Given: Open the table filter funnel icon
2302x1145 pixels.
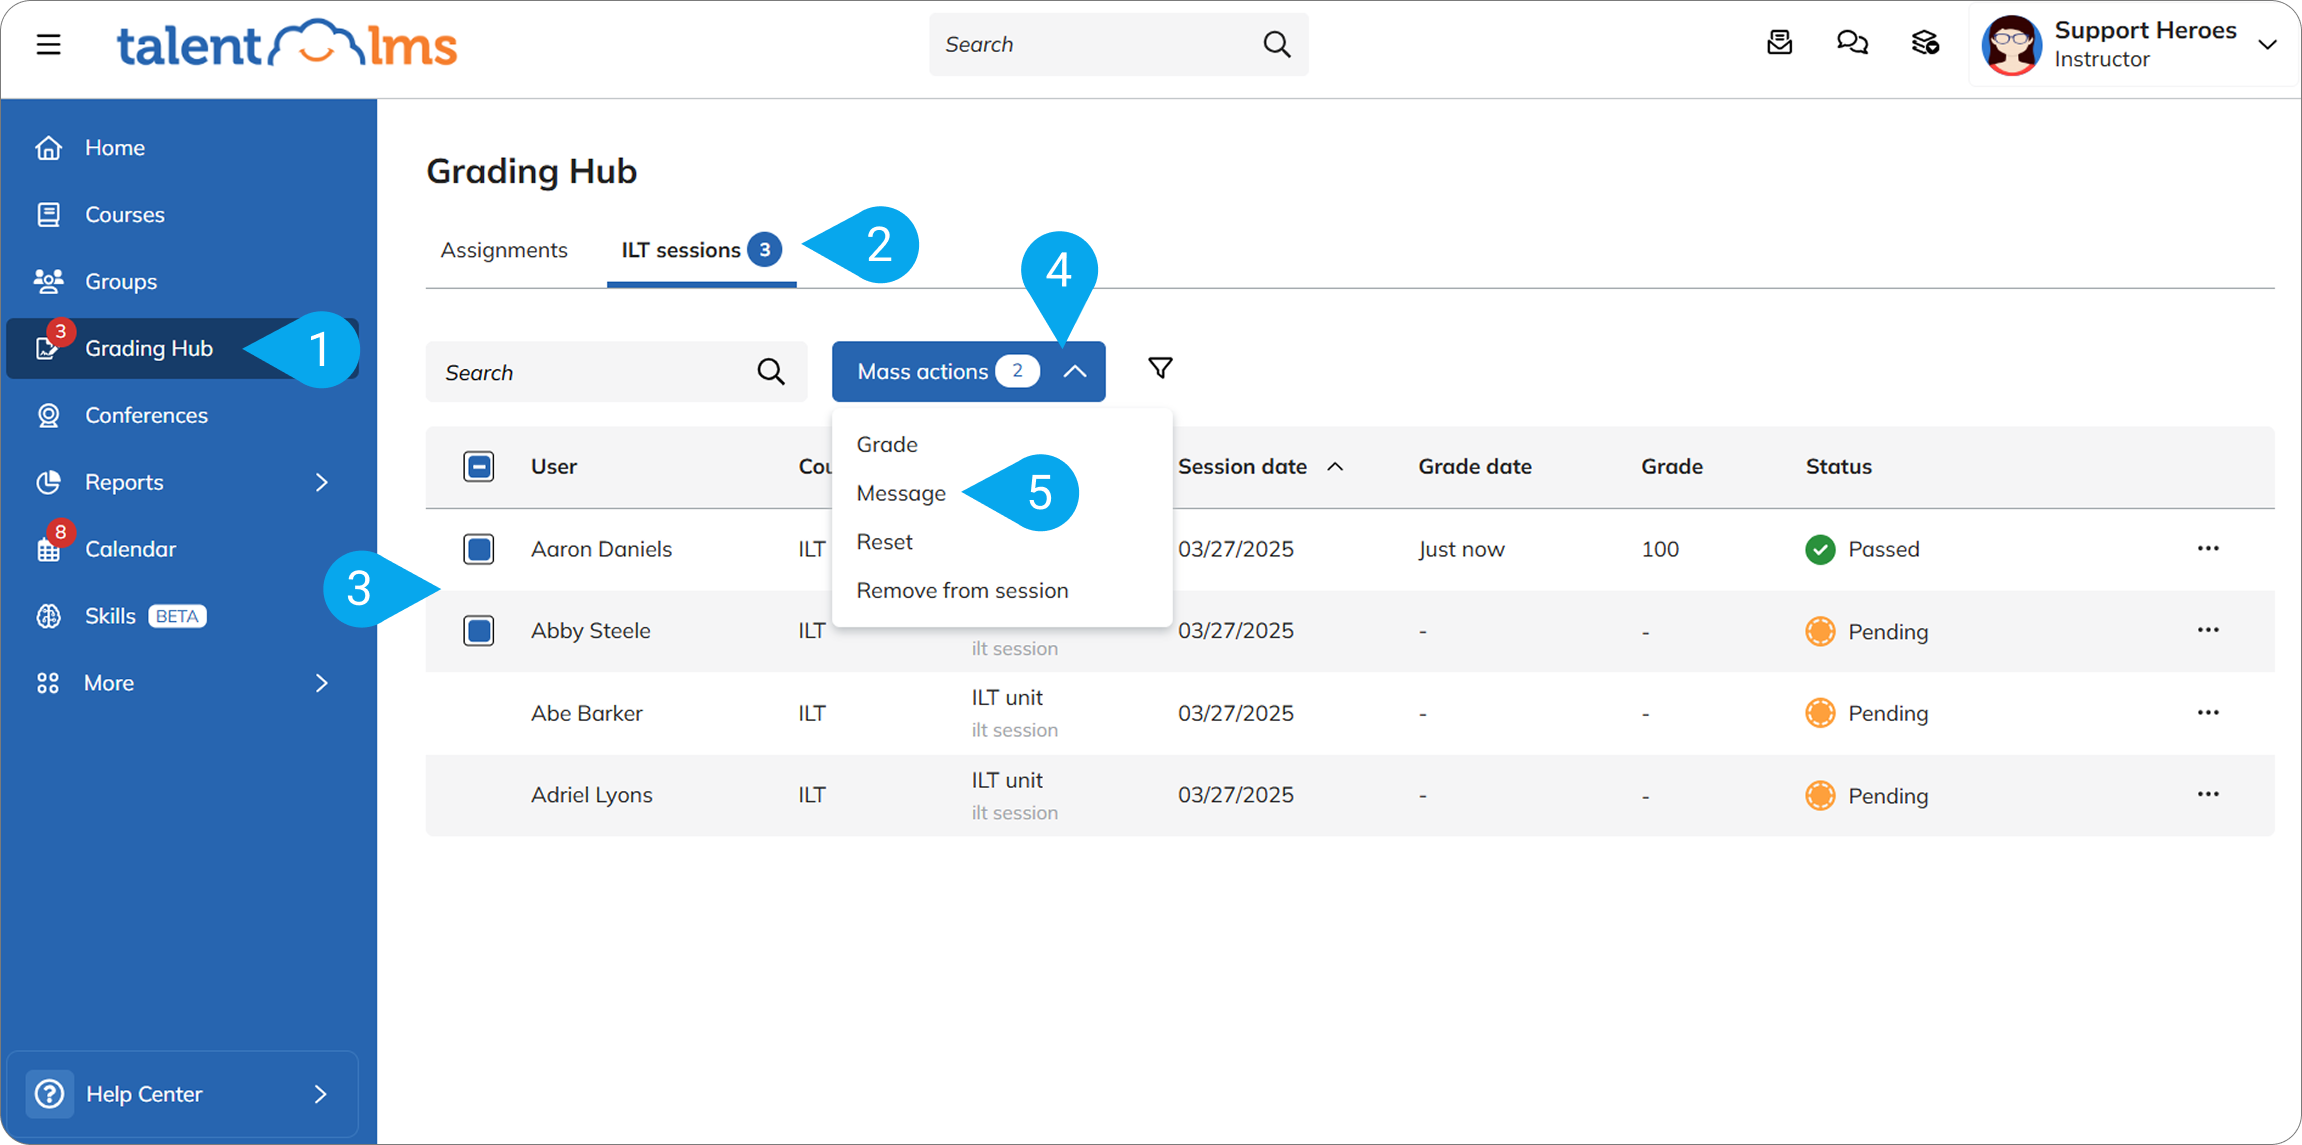Looking at the screenshot, I should [x=1160, y=368].
